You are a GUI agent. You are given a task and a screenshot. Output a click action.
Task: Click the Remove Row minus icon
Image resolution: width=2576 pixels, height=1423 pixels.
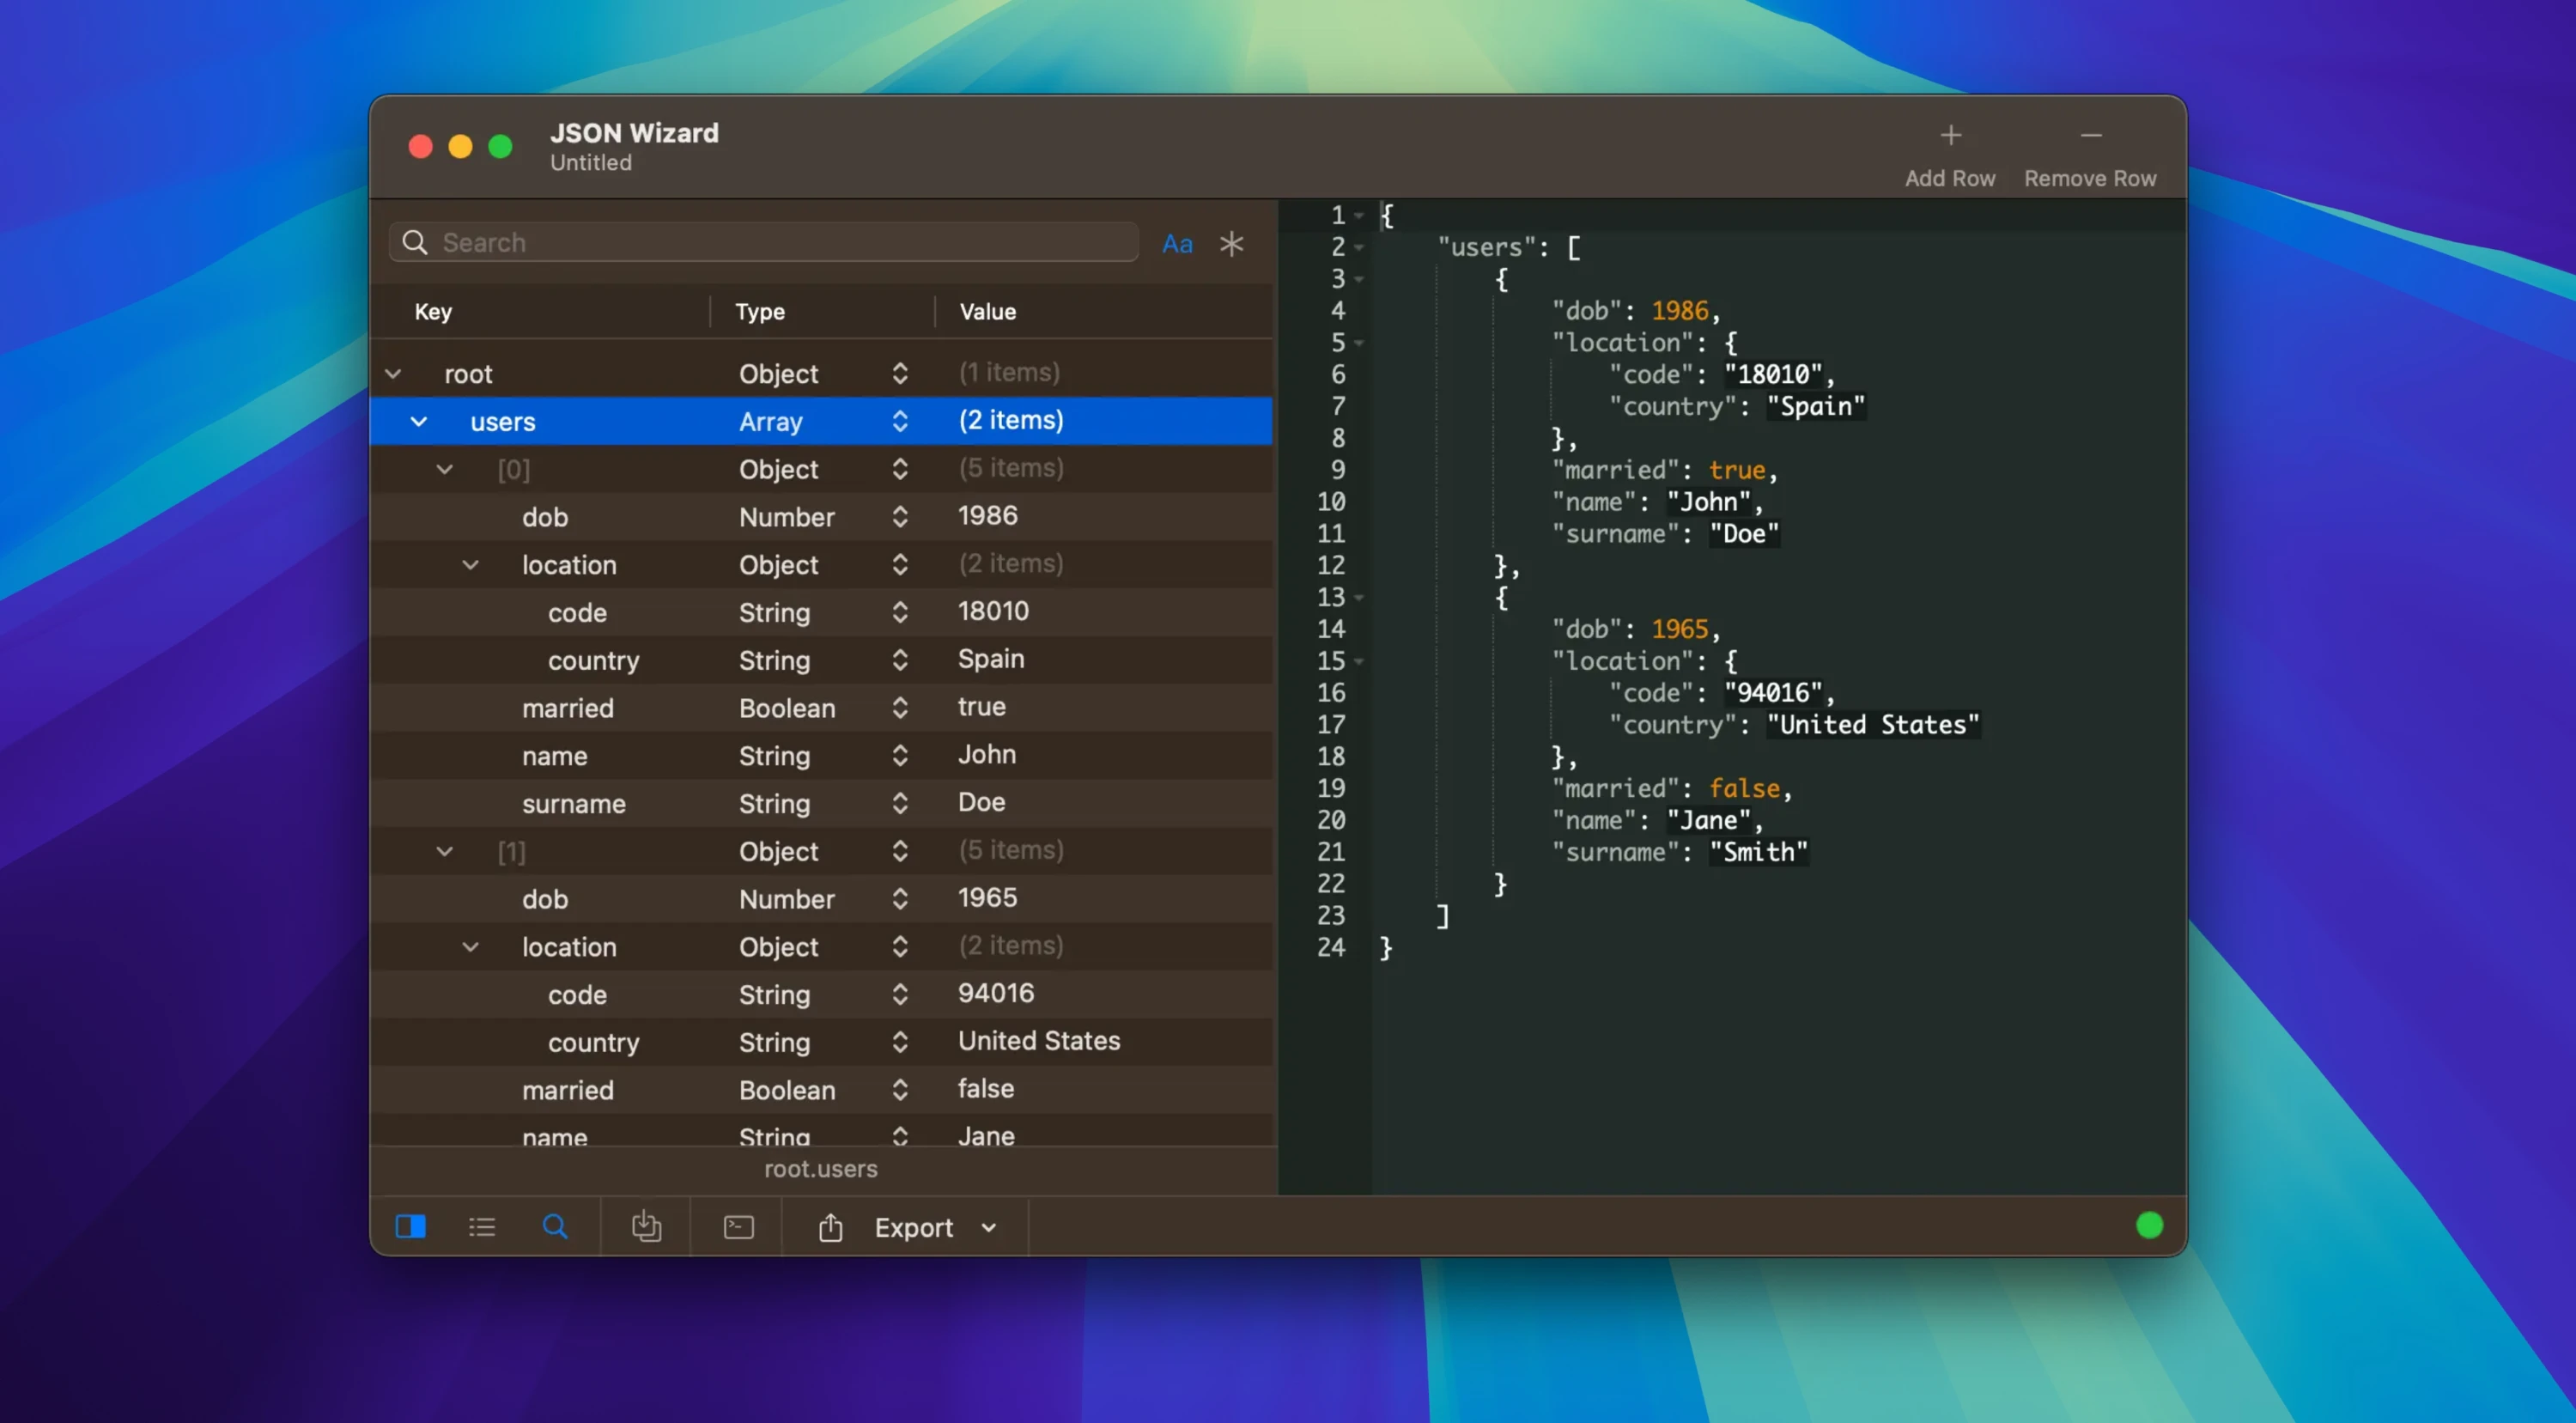2090,136
